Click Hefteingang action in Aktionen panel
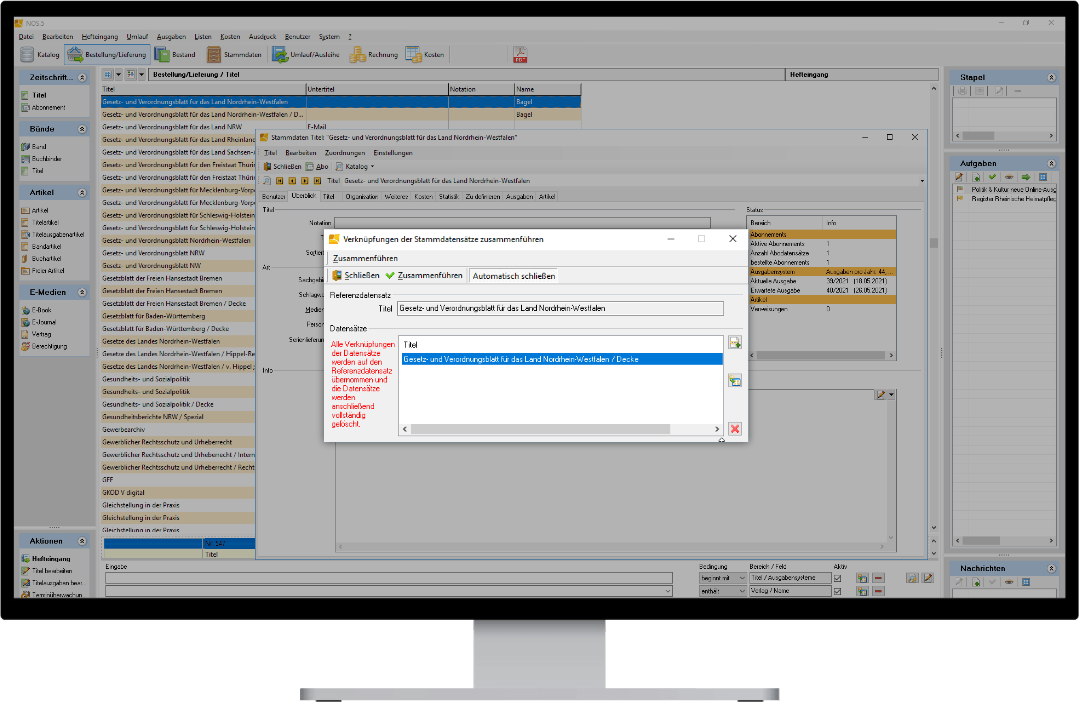 [46, 559]
